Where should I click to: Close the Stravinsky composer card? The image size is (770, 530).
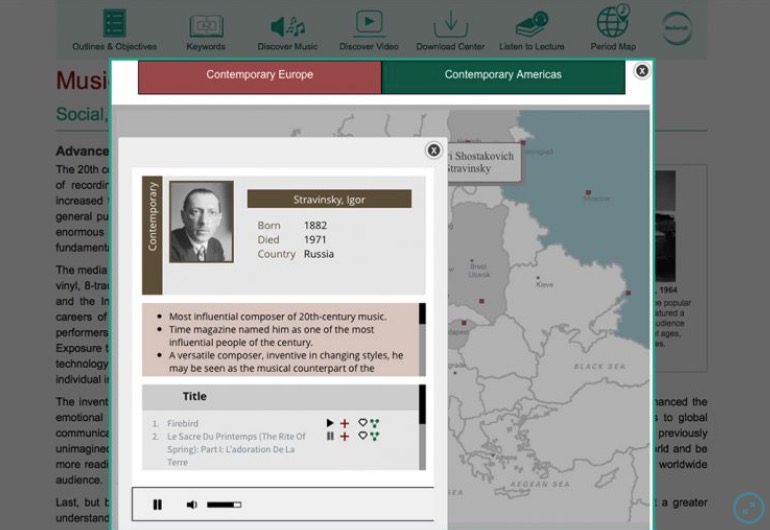pos(434,150)
